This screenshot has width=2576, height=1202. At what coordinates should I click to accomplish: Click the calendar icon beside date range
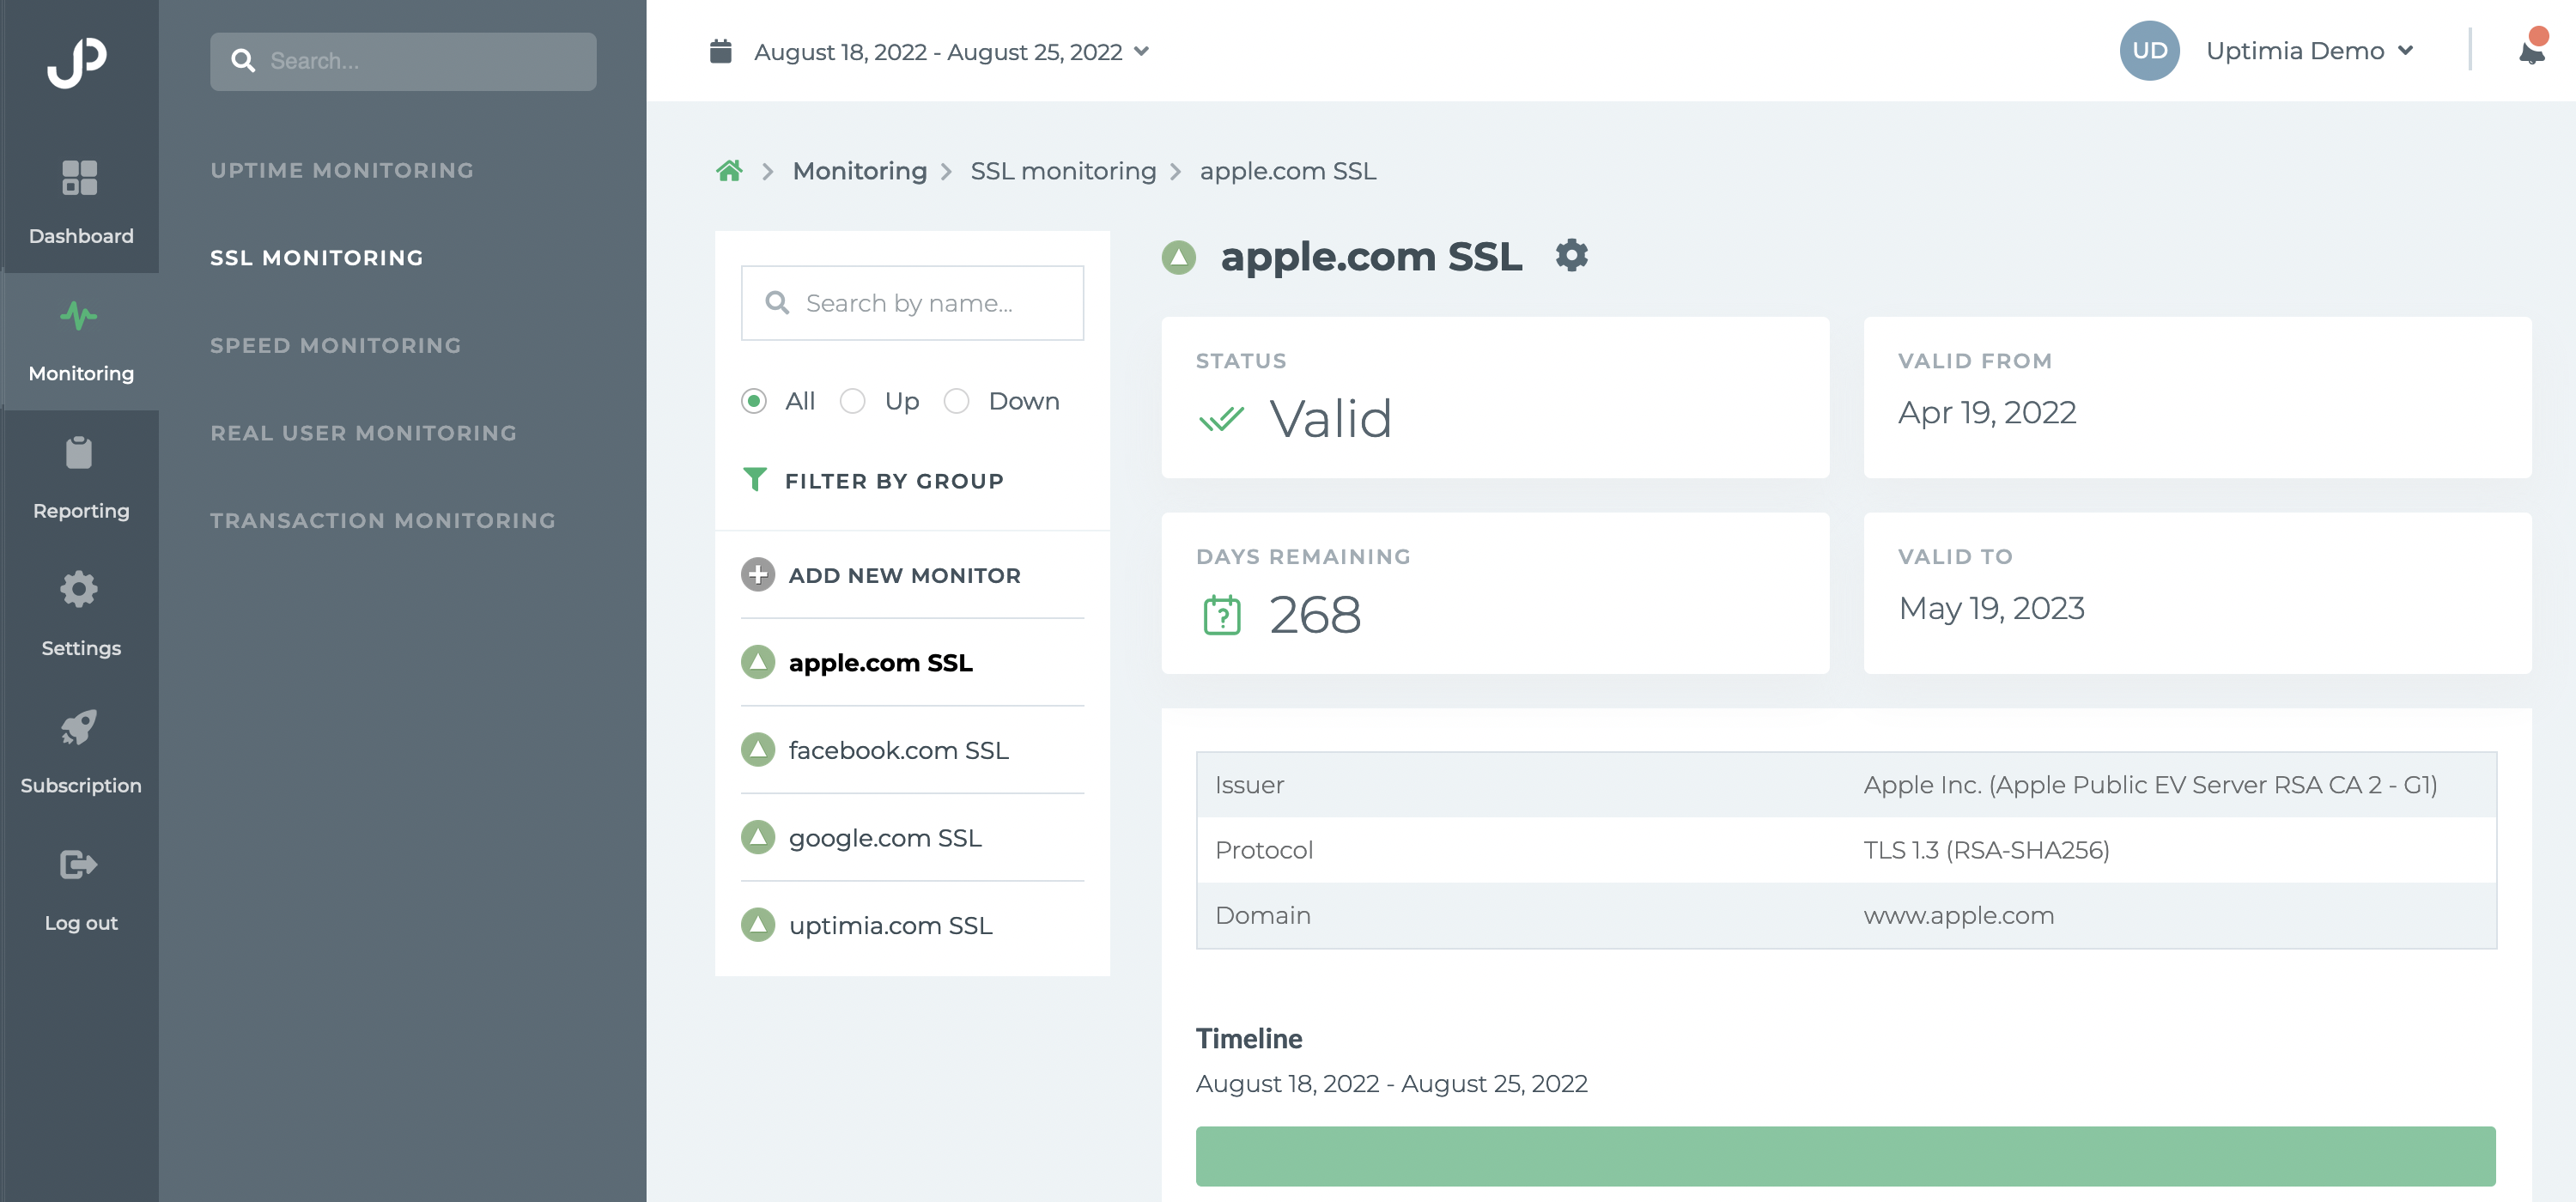[720, 51]
